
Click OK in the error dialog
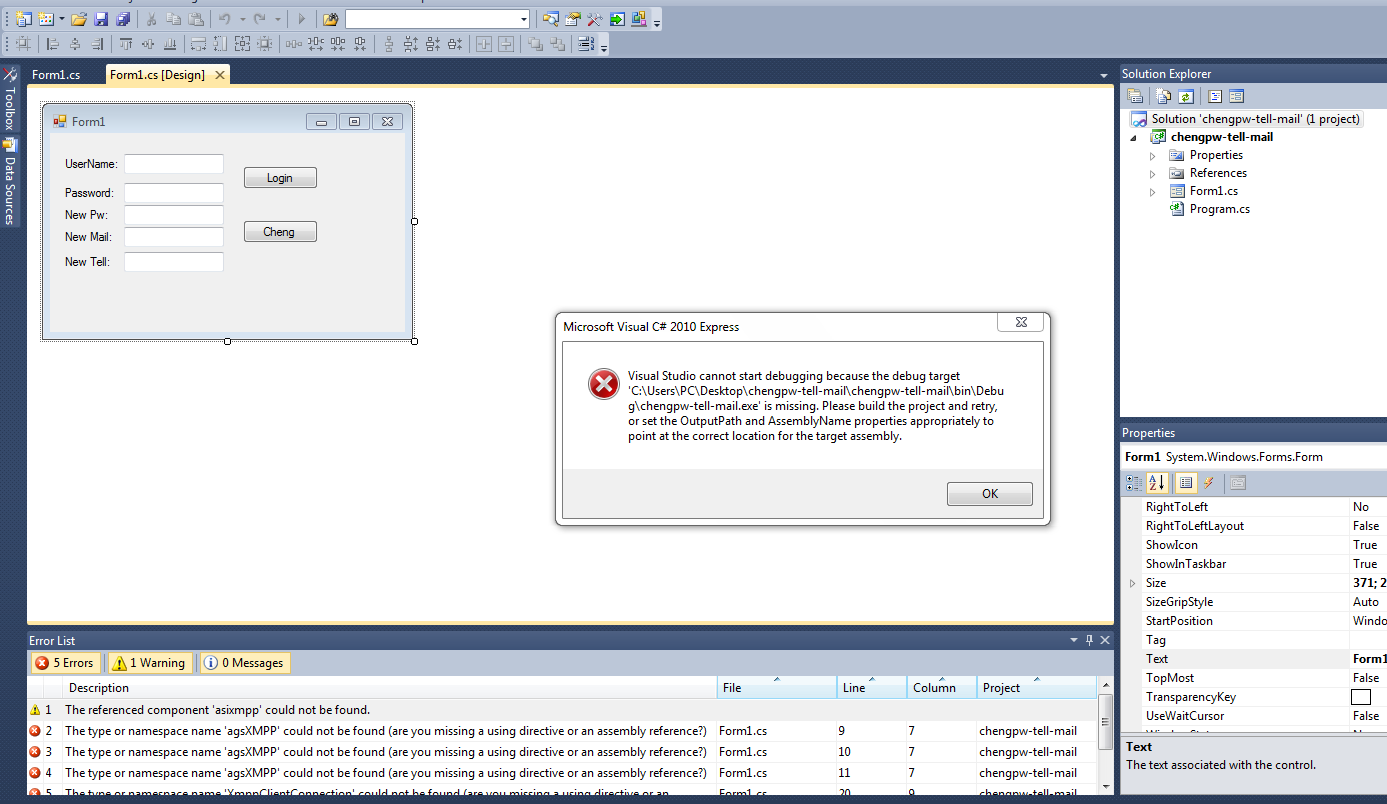[990, 494]
